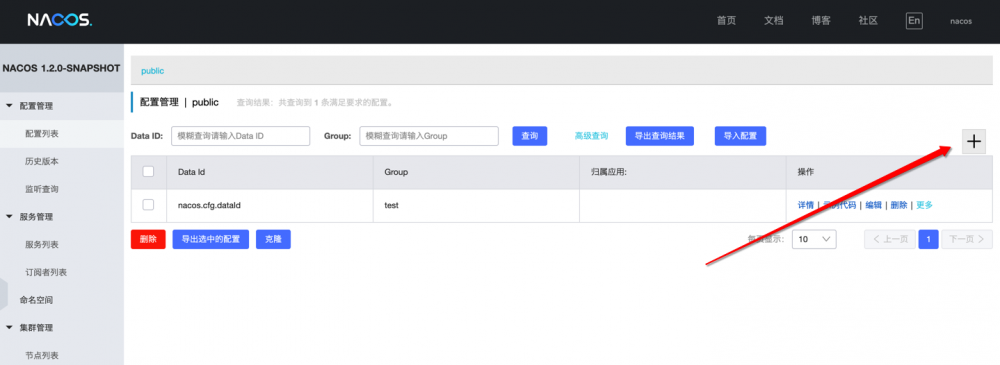Collapse the 集群管理 sidebar section

pos(10,328)
